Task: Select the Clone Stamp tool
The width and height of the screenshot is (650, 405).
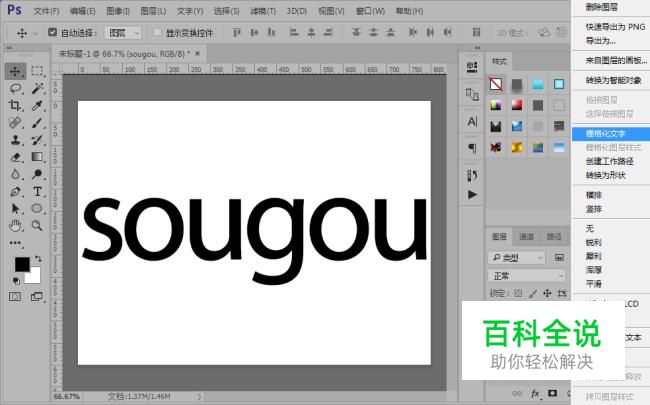Action: pyautogui.click(x=15, y=140)
